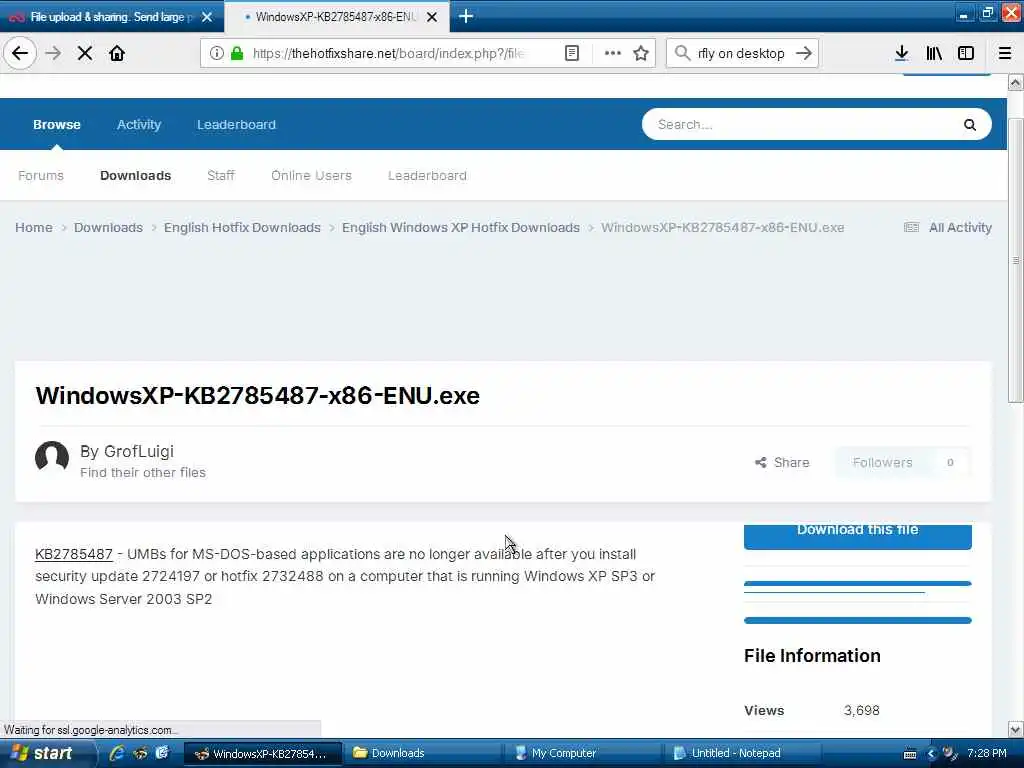Launch Internet Explorer from quick launch
Image resolution: width=1024 pixels, height=768 pixels.
117,753
